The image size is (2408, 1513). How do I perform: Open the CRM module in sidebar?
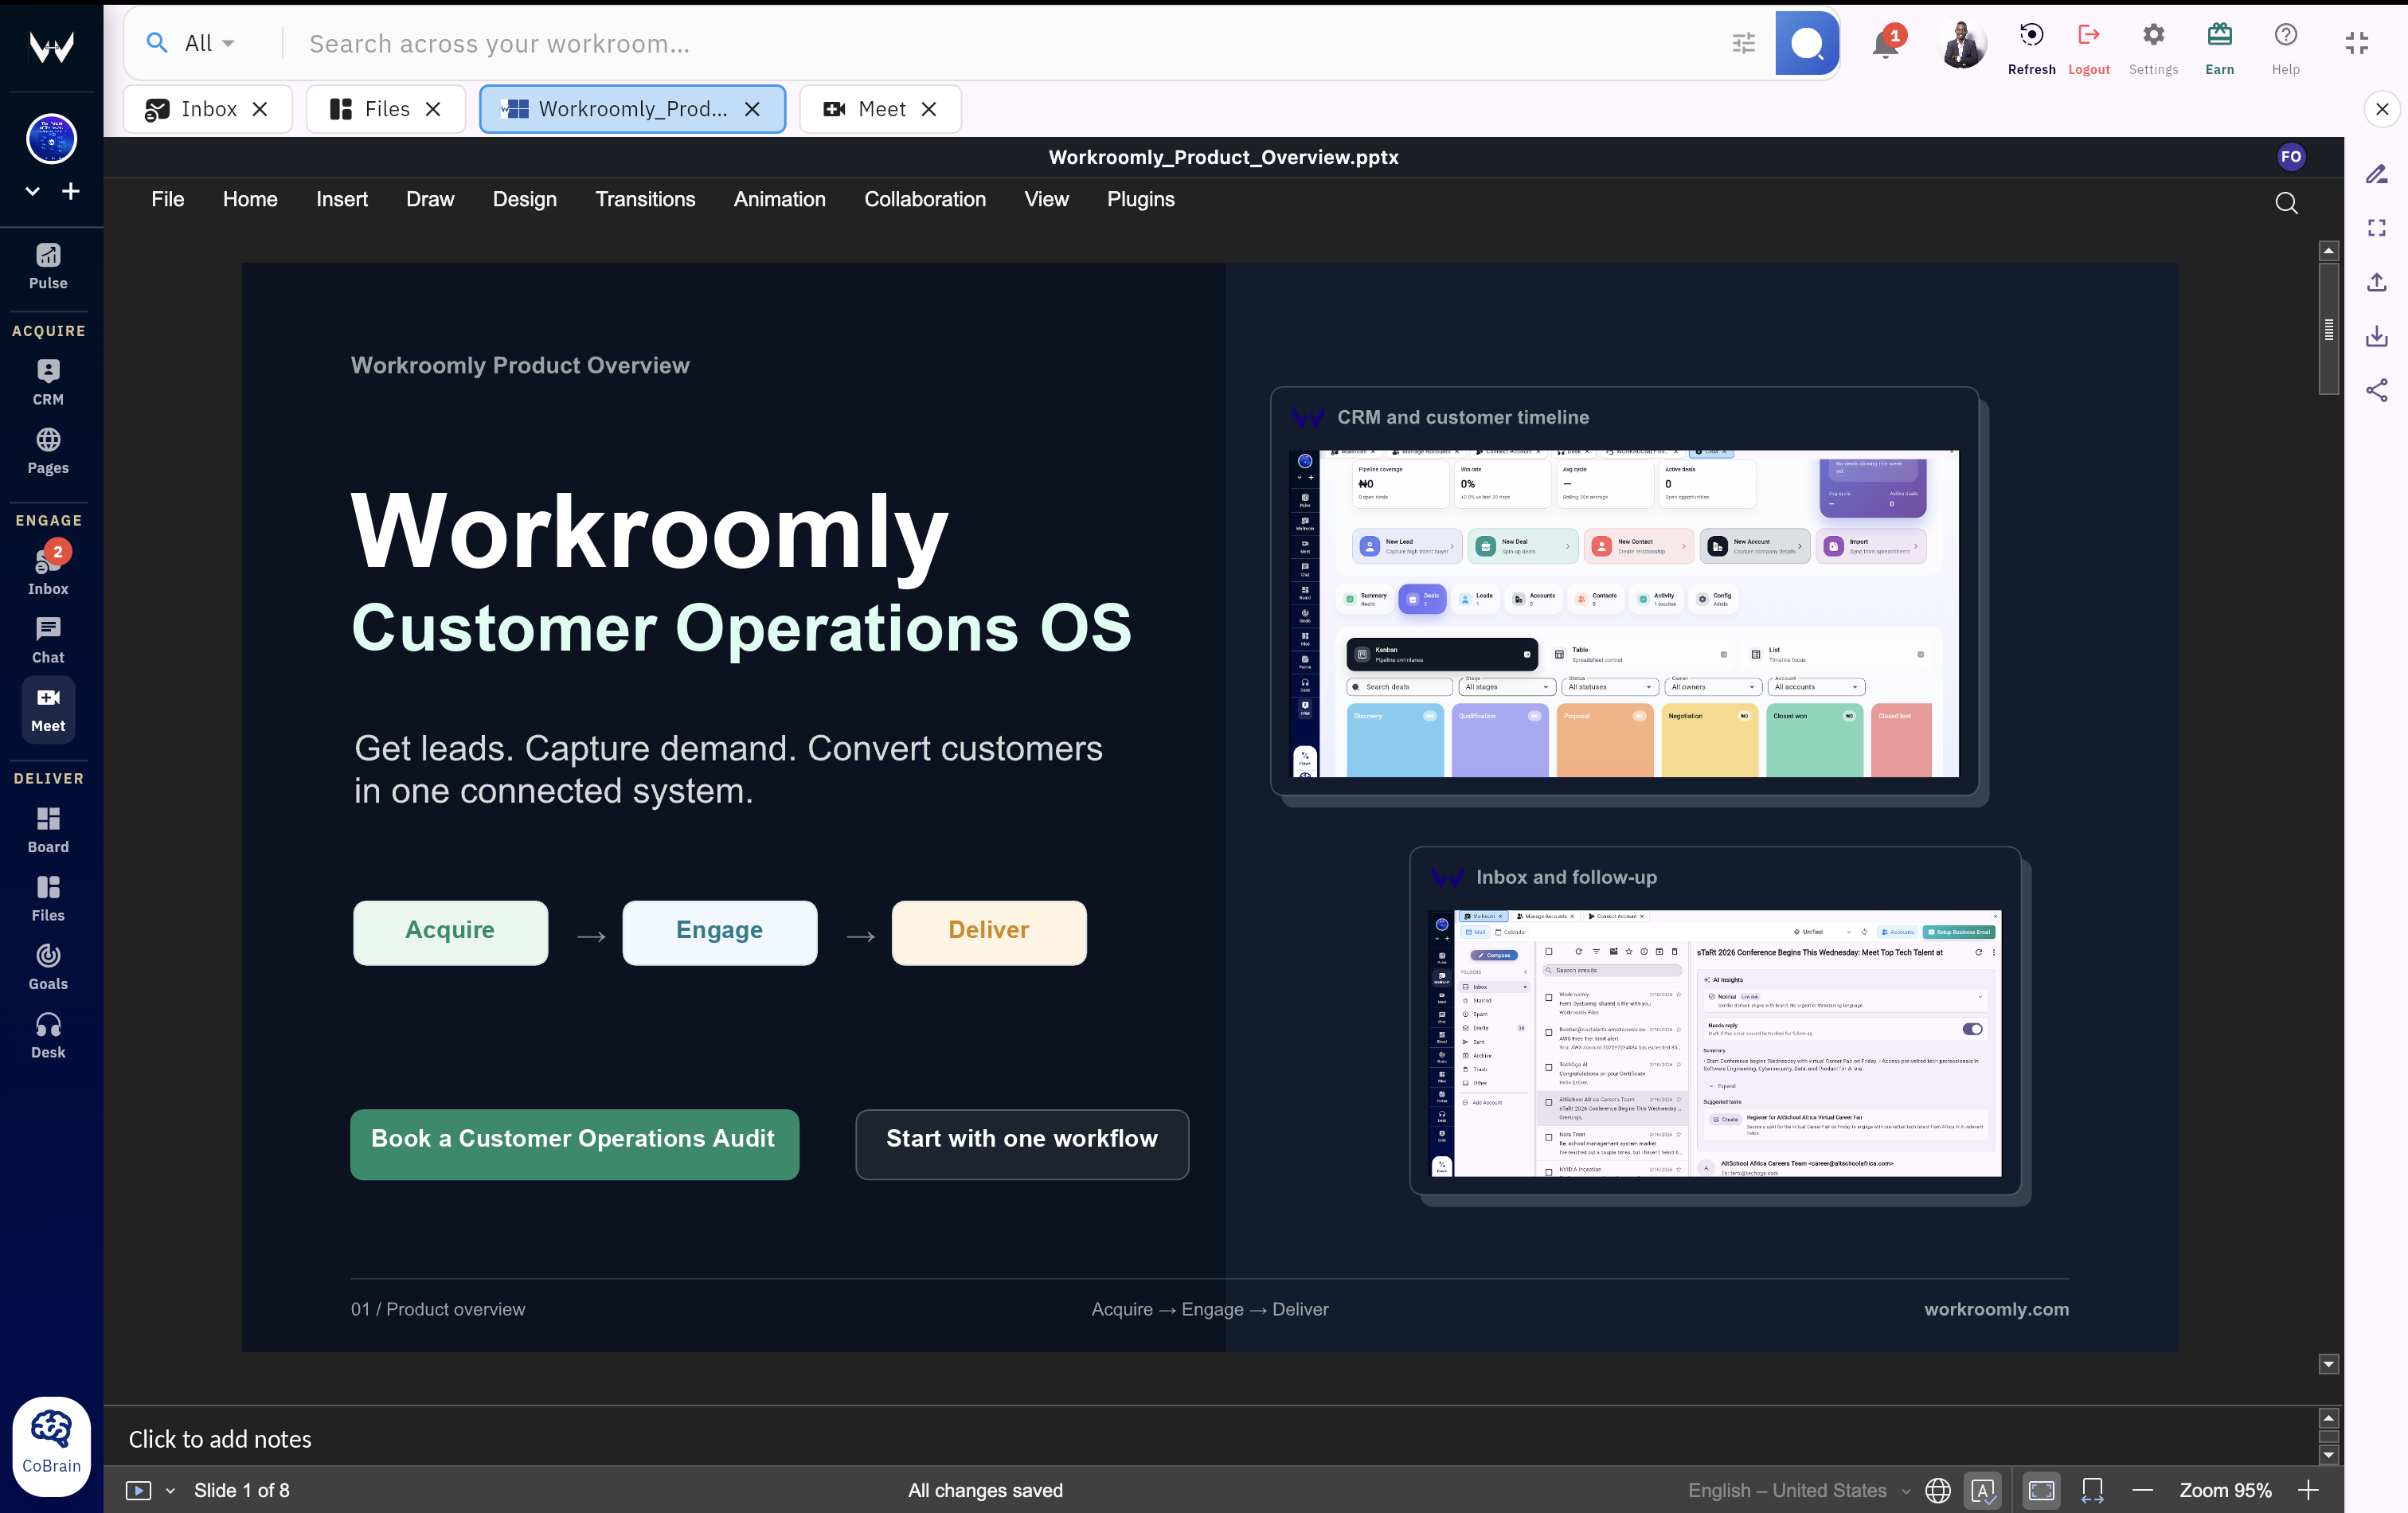coord(48,382)
